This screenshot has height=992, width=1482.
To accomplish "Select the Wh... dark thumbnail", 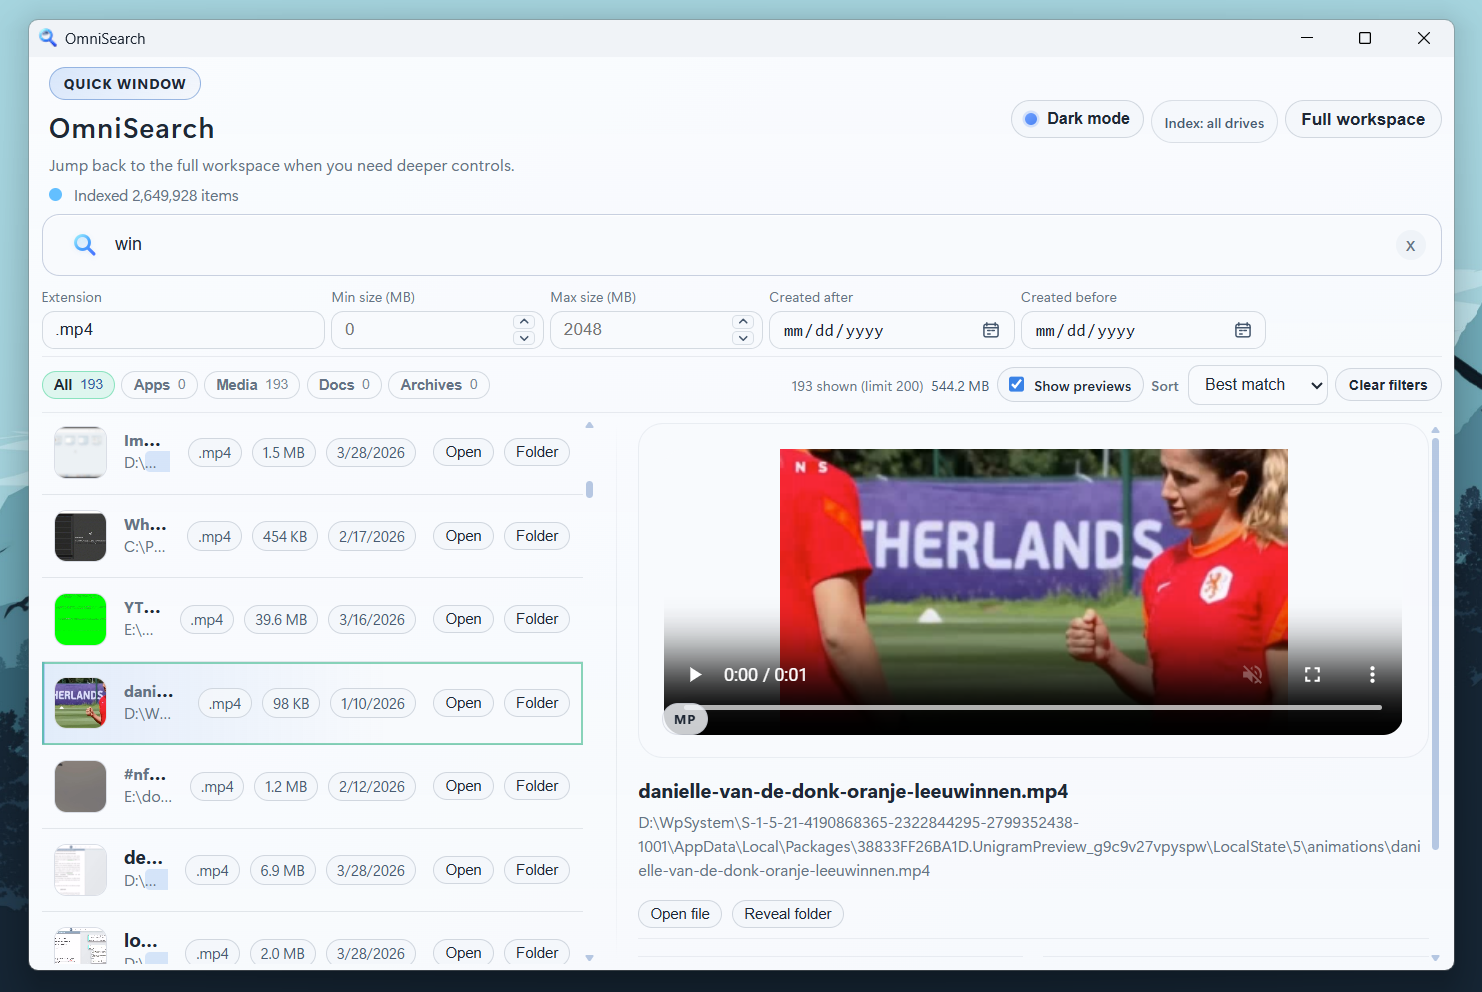I will [x=80, y=536].
